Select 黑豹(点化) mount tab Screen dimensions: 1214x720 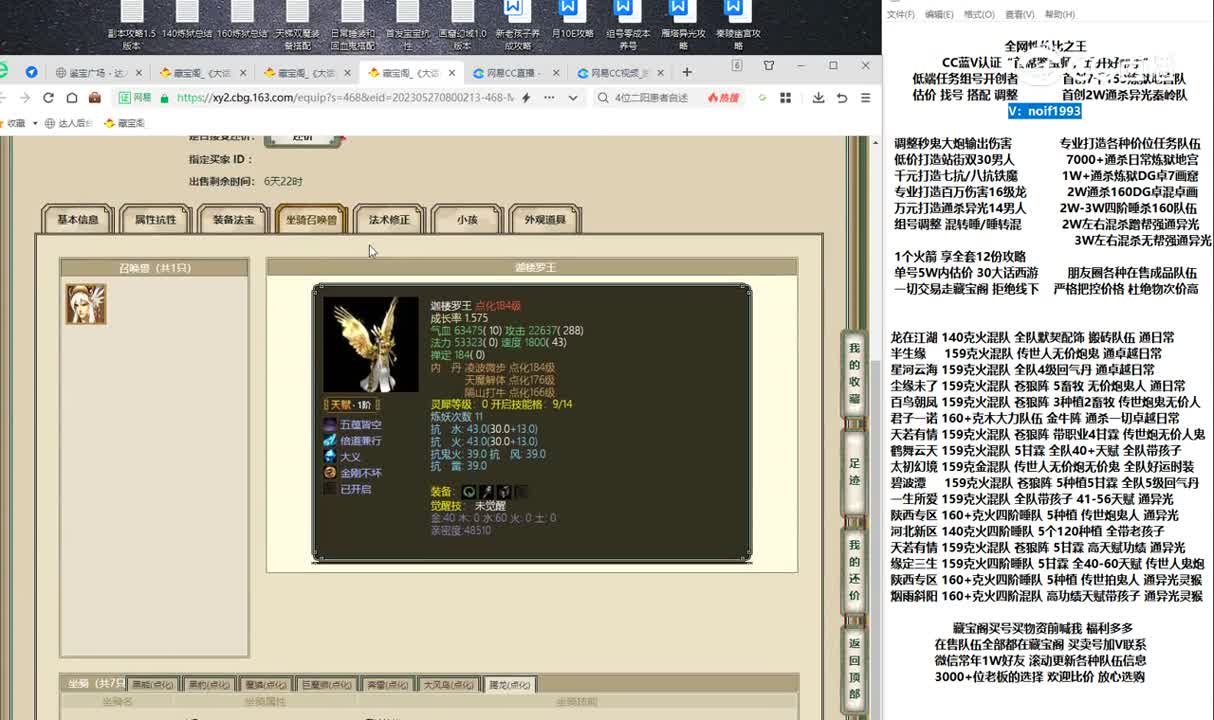point(210,685)
